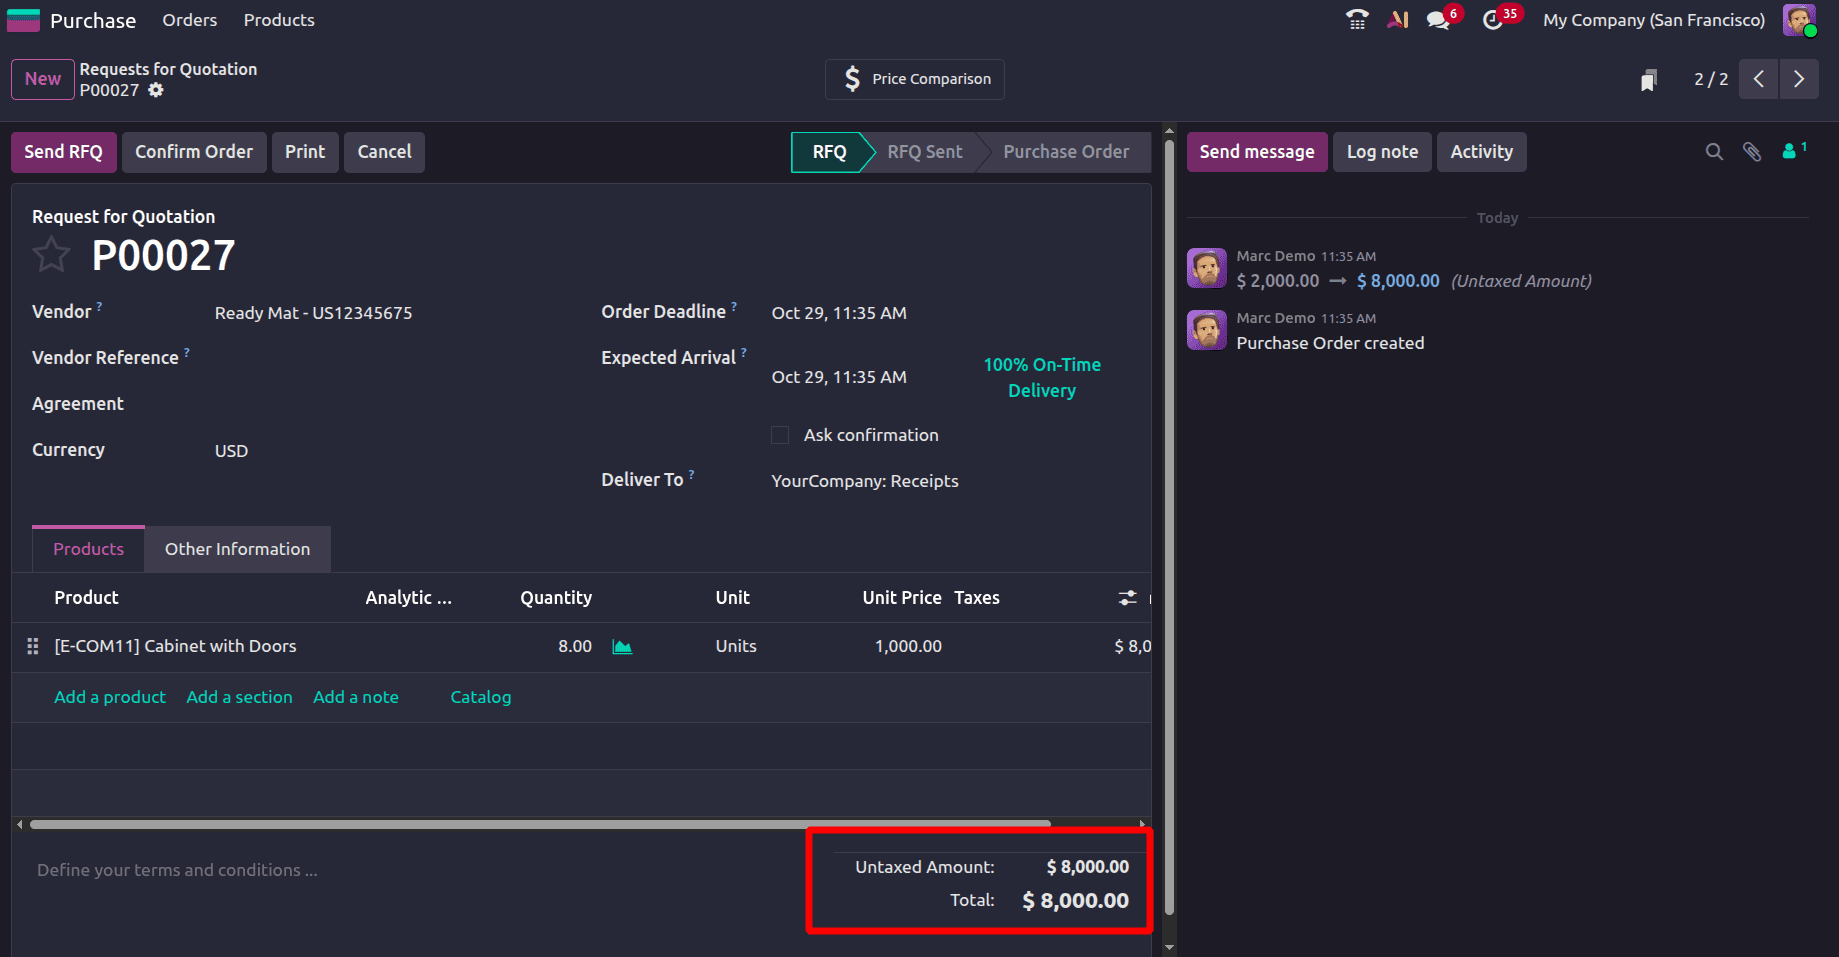Go to the next record with the right chevron

point(1799,79)
